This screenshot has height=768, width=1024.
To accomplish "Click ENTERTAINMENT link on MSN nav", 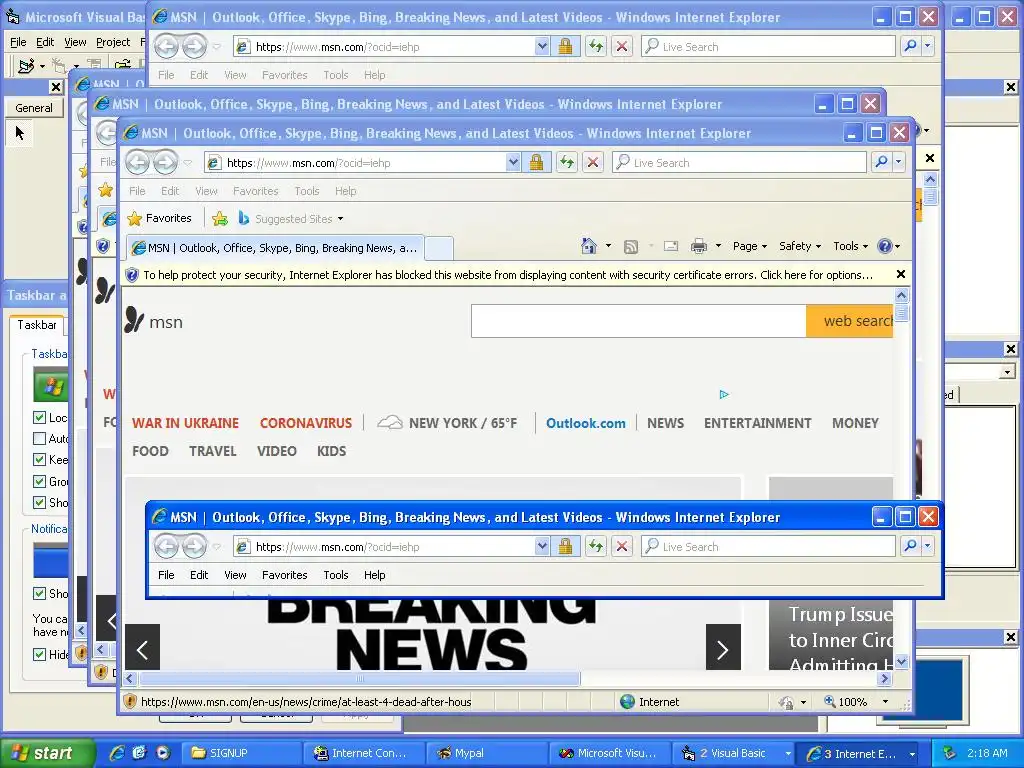I will (x=758, y=423).
